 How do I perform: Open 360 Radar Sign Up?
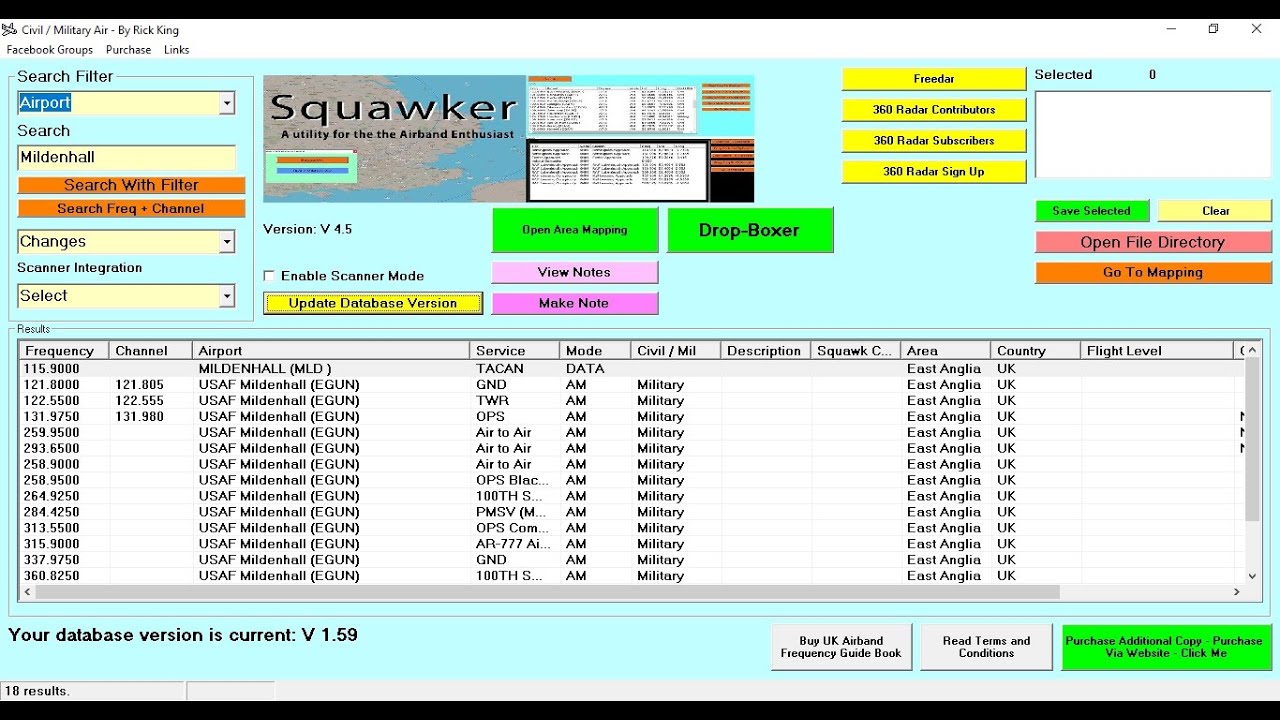[x=934, y=172]
